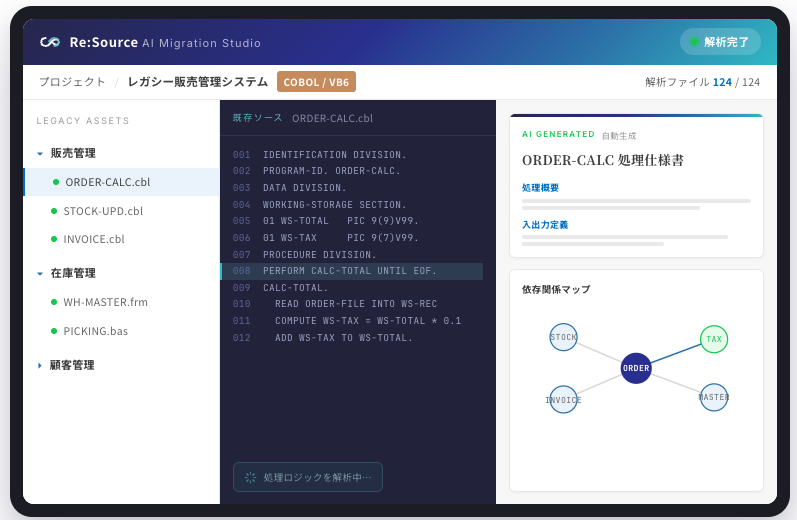Expand the 顧客管理 folder arrow
797x520 pixels.
point(40,365)
